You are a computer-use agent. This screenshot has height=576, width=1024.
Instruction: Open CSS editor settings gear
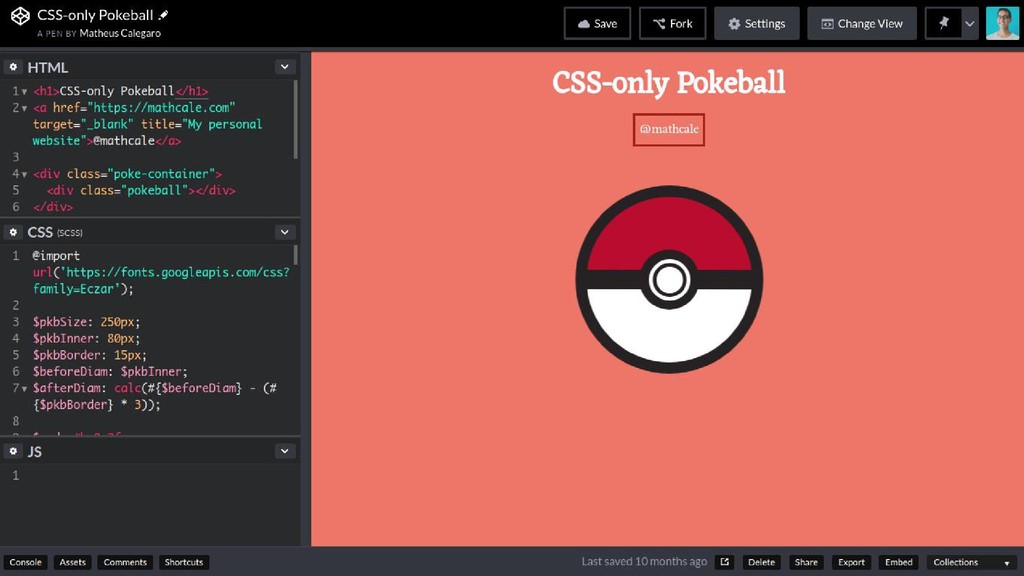tap(13, 232)
